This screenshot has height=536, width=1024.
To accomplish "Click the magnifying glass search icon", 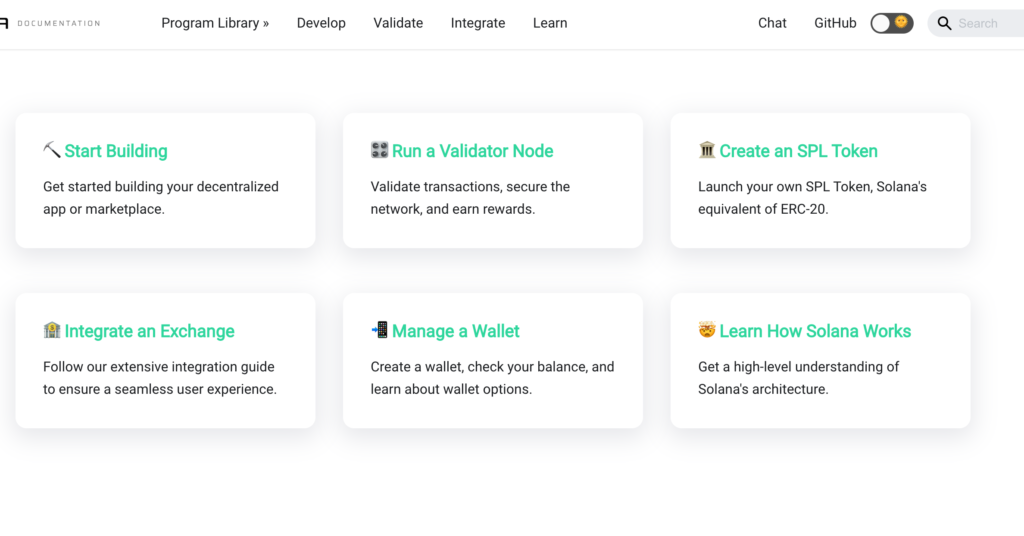I will pyautogui.click(x=944, y=24).
